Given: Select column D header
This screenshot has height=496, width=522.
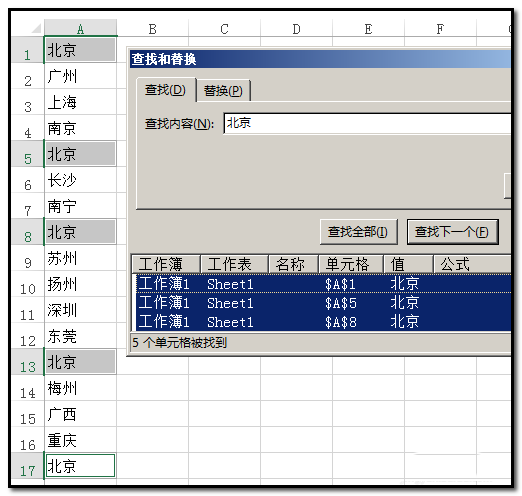Looking at the screenshot, I should 296,28.
